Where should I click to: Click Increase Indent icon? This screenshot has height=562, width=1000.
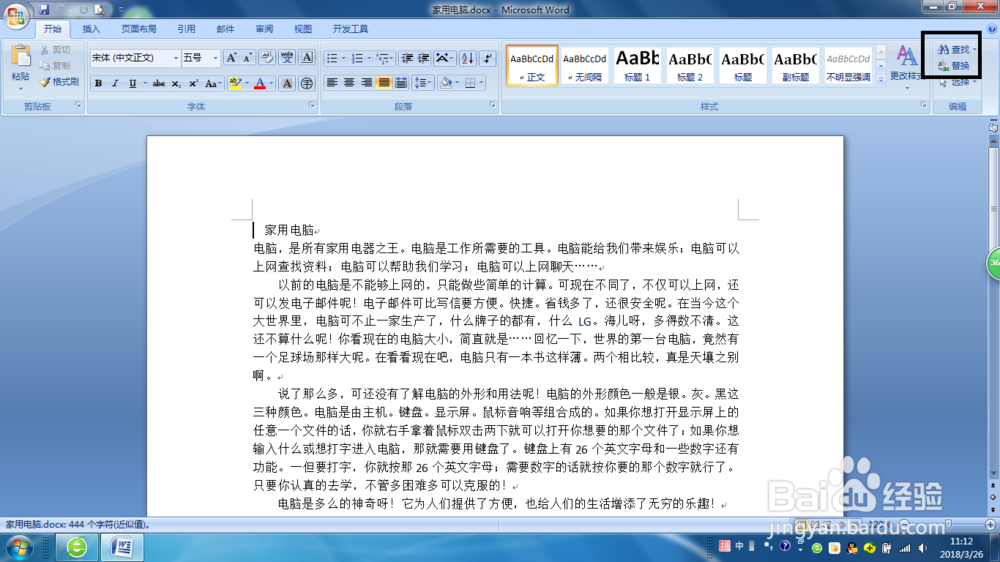coord(424,59)
